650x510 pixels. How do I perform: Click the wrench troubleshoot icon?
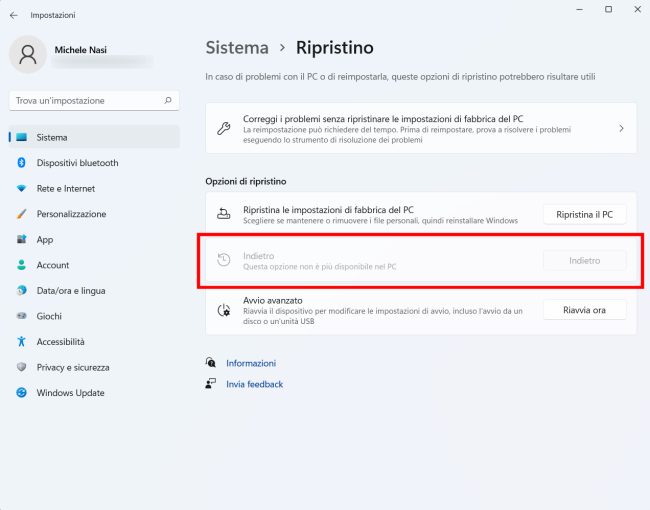(x=224, y=129)
